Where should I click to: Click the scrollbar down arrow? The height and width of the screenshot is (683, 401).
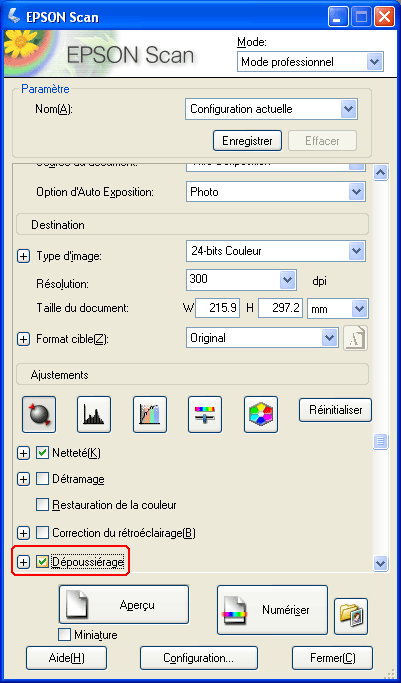[381, 563]
